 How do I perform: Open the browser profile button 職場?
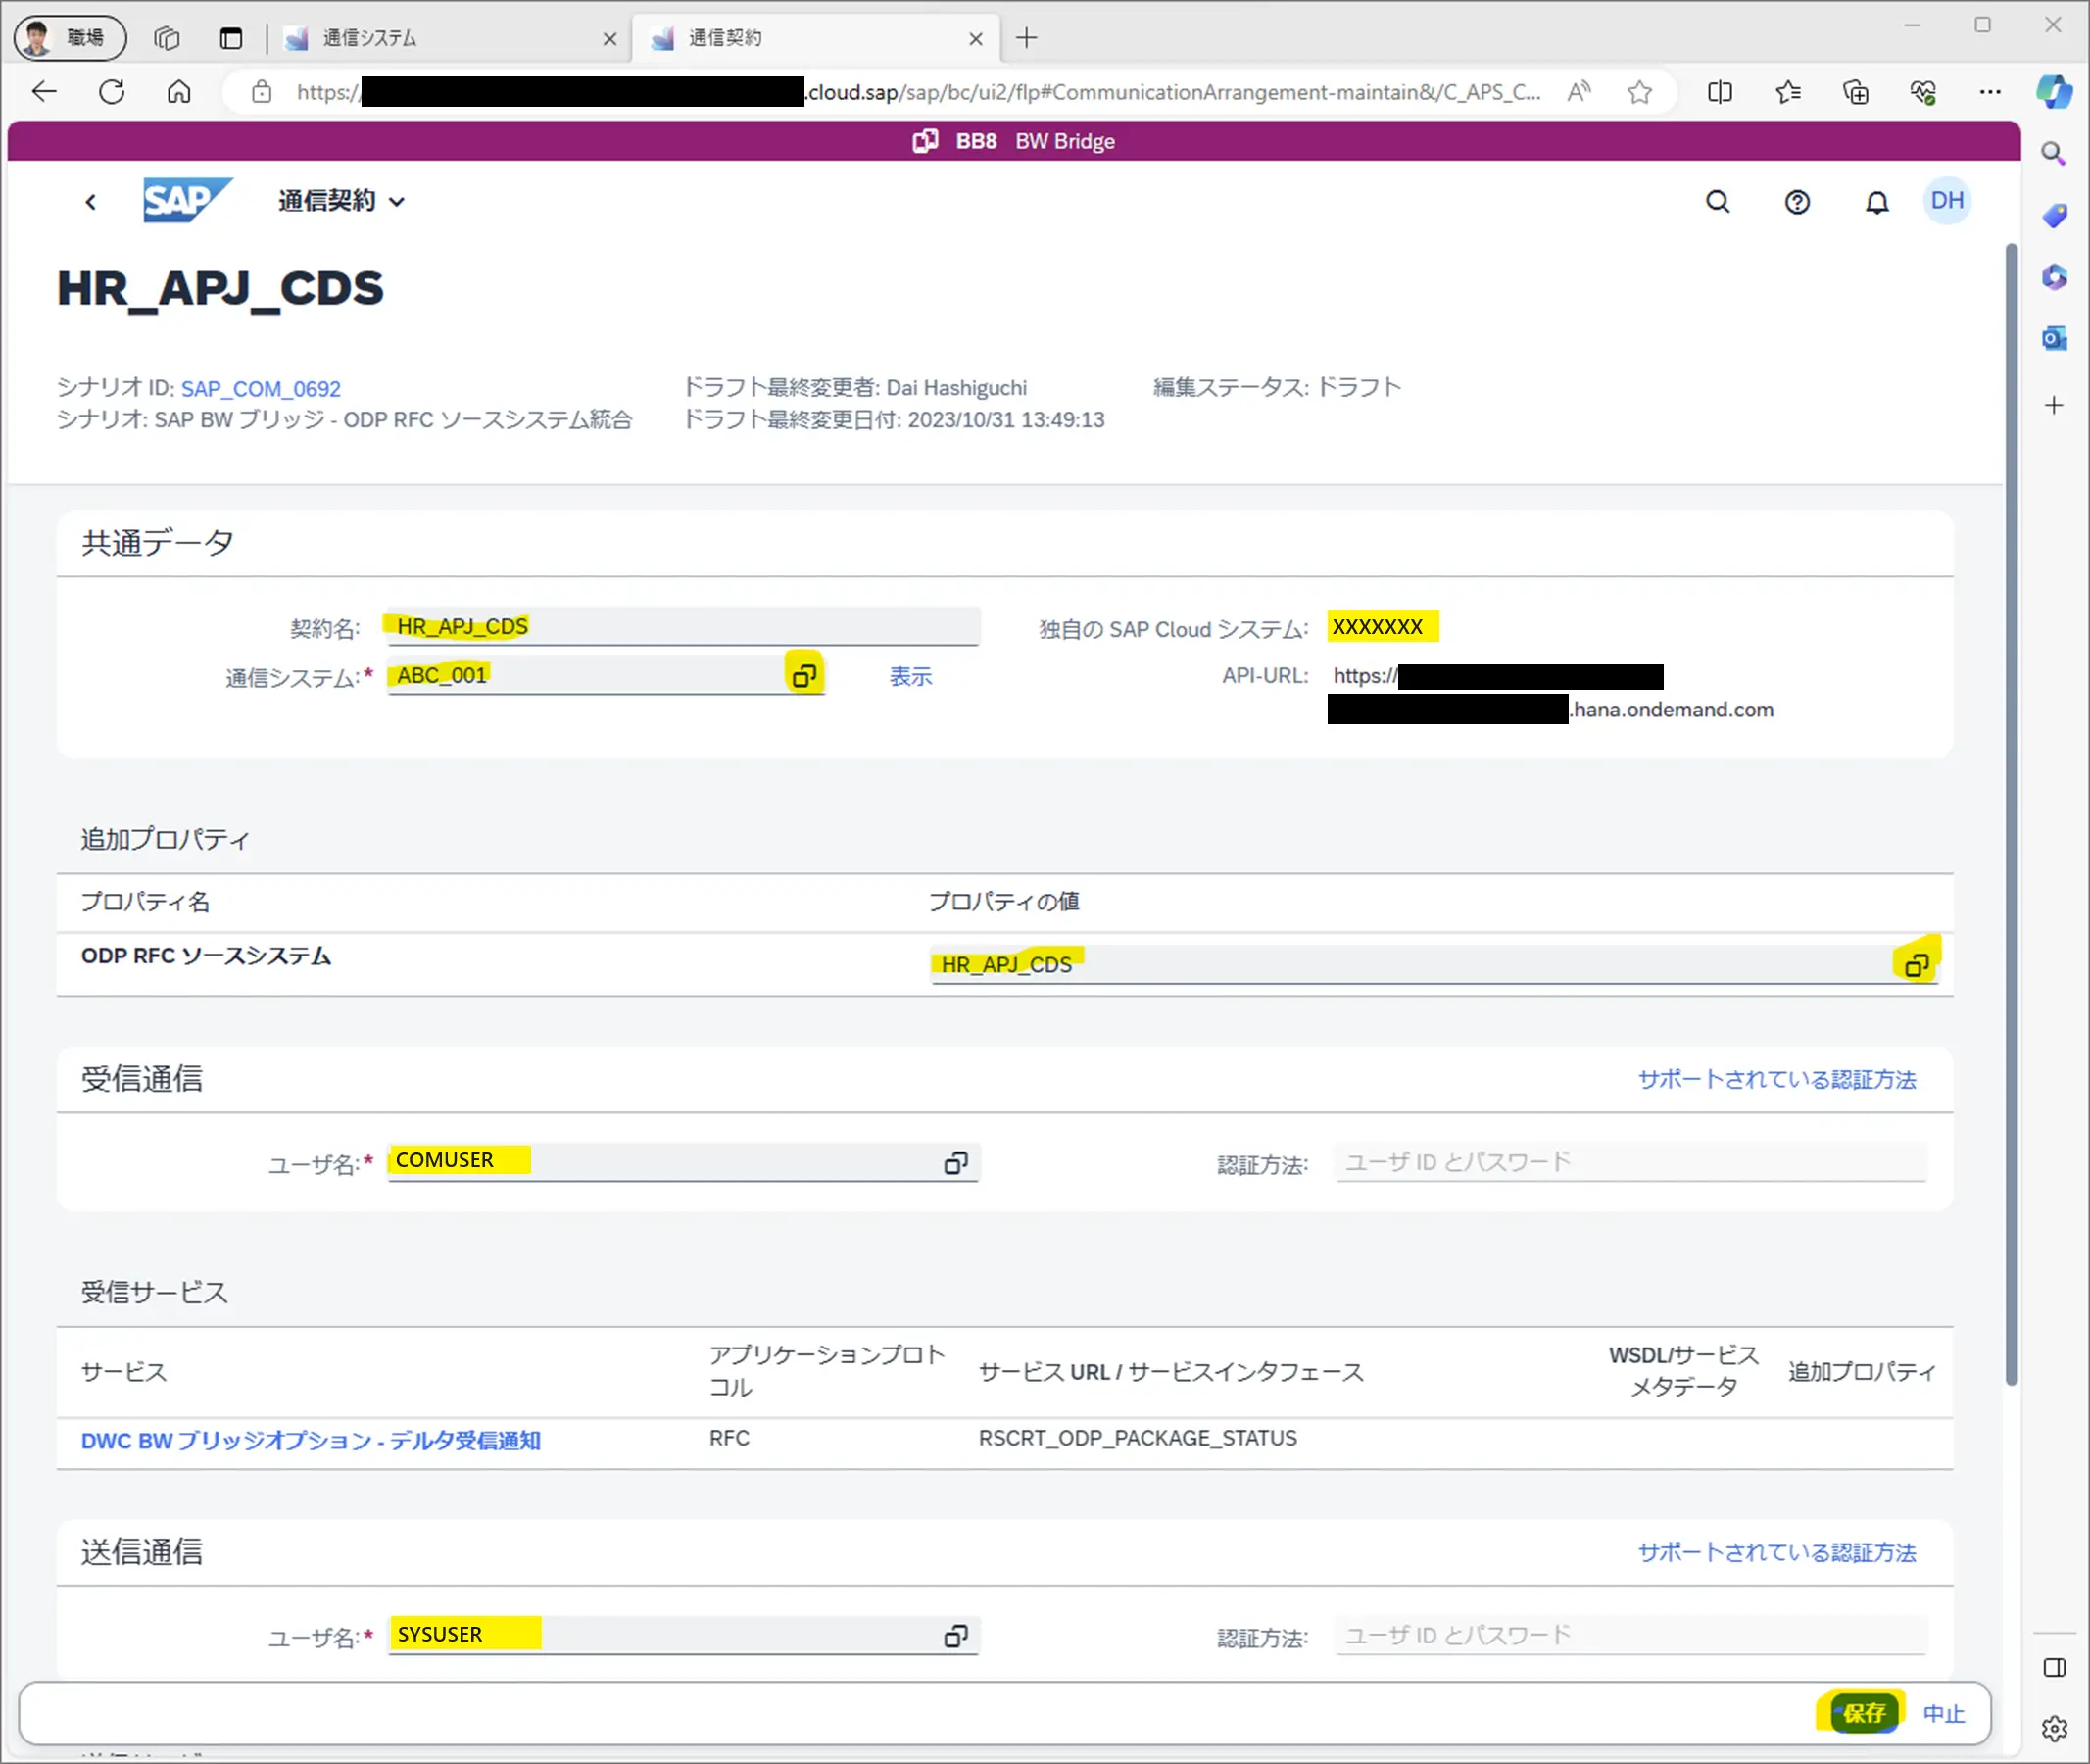[x=70, y=38]
